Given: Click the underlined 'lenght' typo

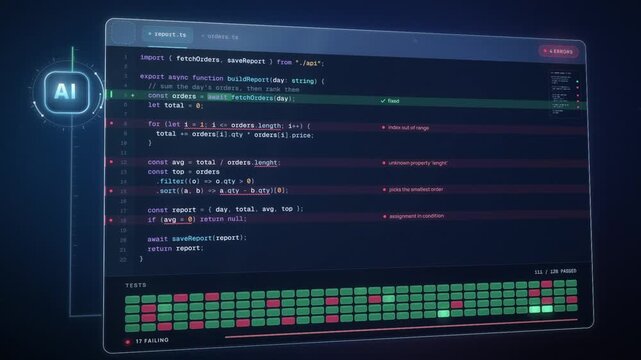Looking at the screenshot, I should (x=266, y=163).
